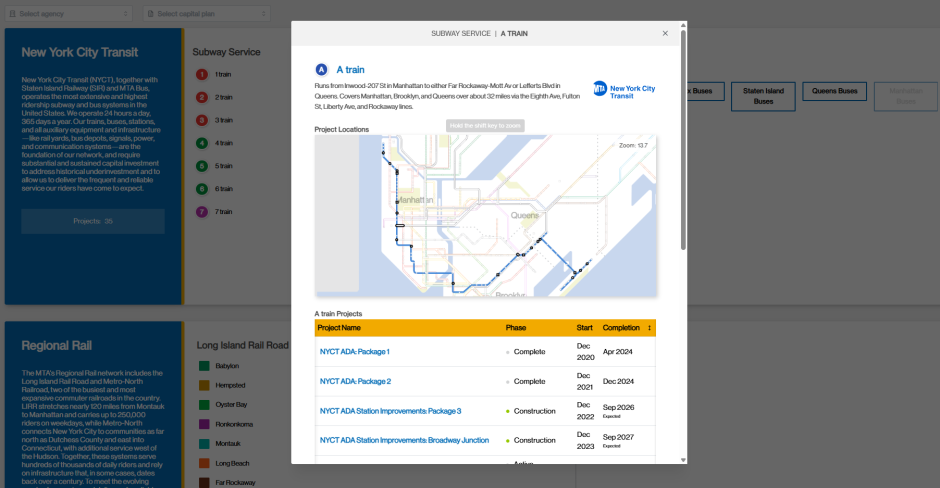Image resolution: width=940 pixels, height=488 pixels.
Task: Open NYCT ADA: Package 2 project link
Action: coord(355,381)
